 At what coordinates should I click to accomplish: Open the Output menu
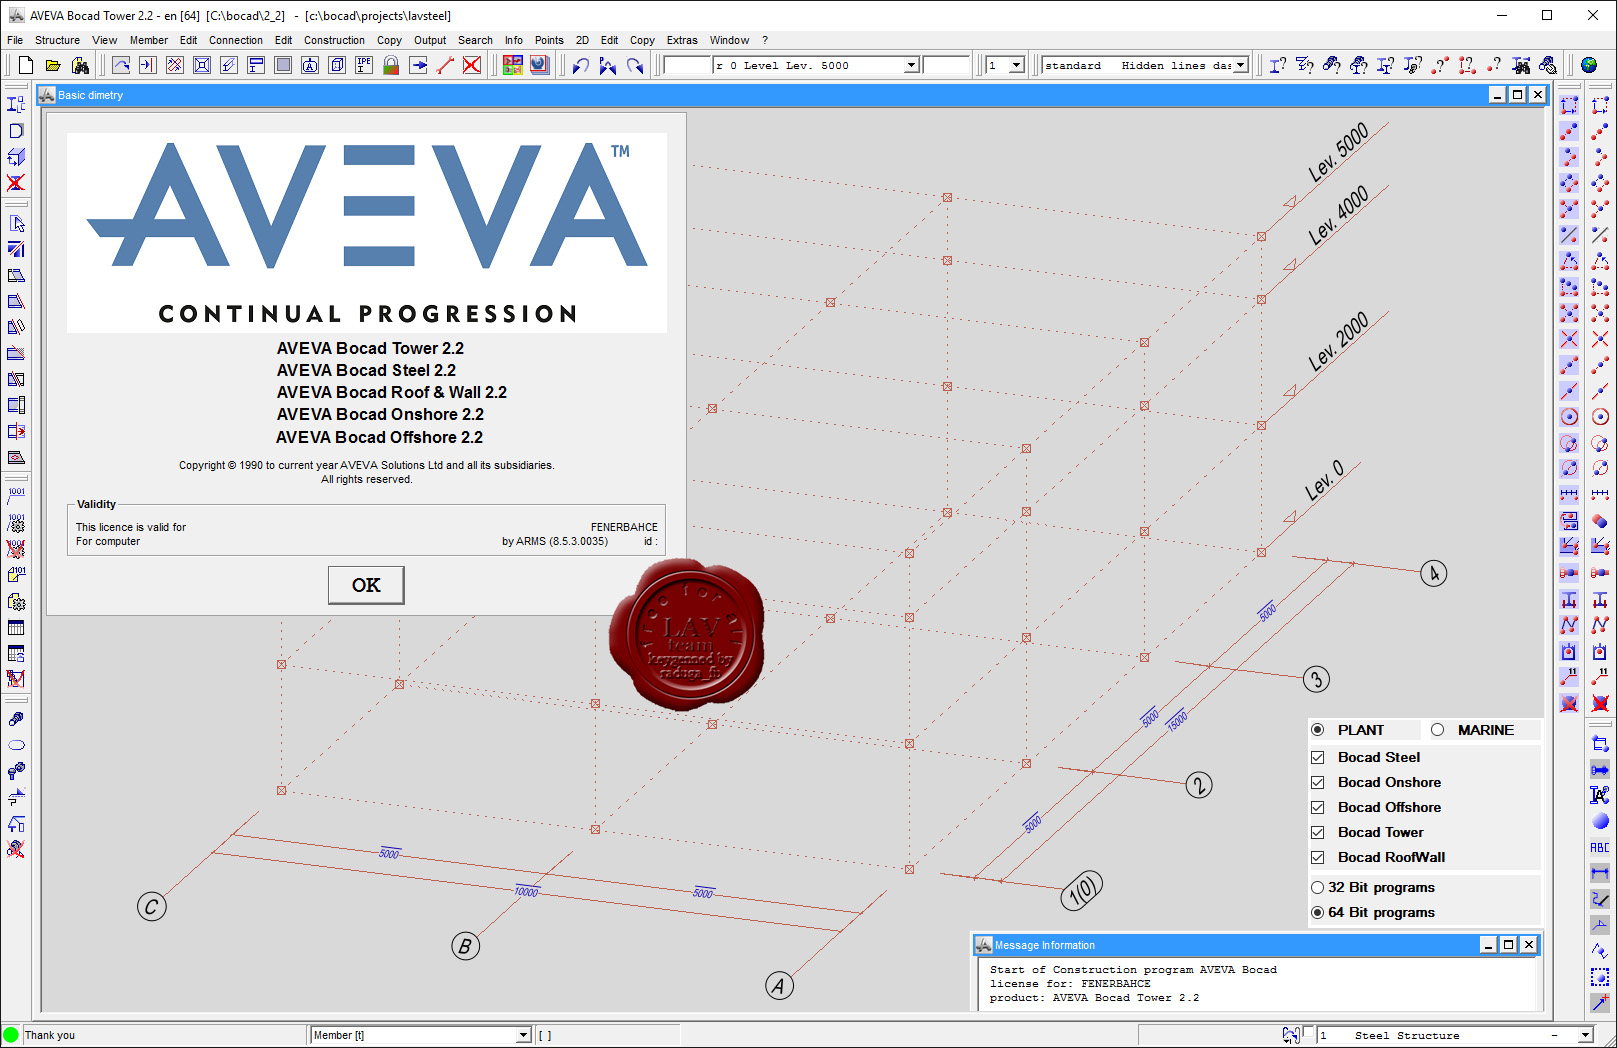[430, 40]
